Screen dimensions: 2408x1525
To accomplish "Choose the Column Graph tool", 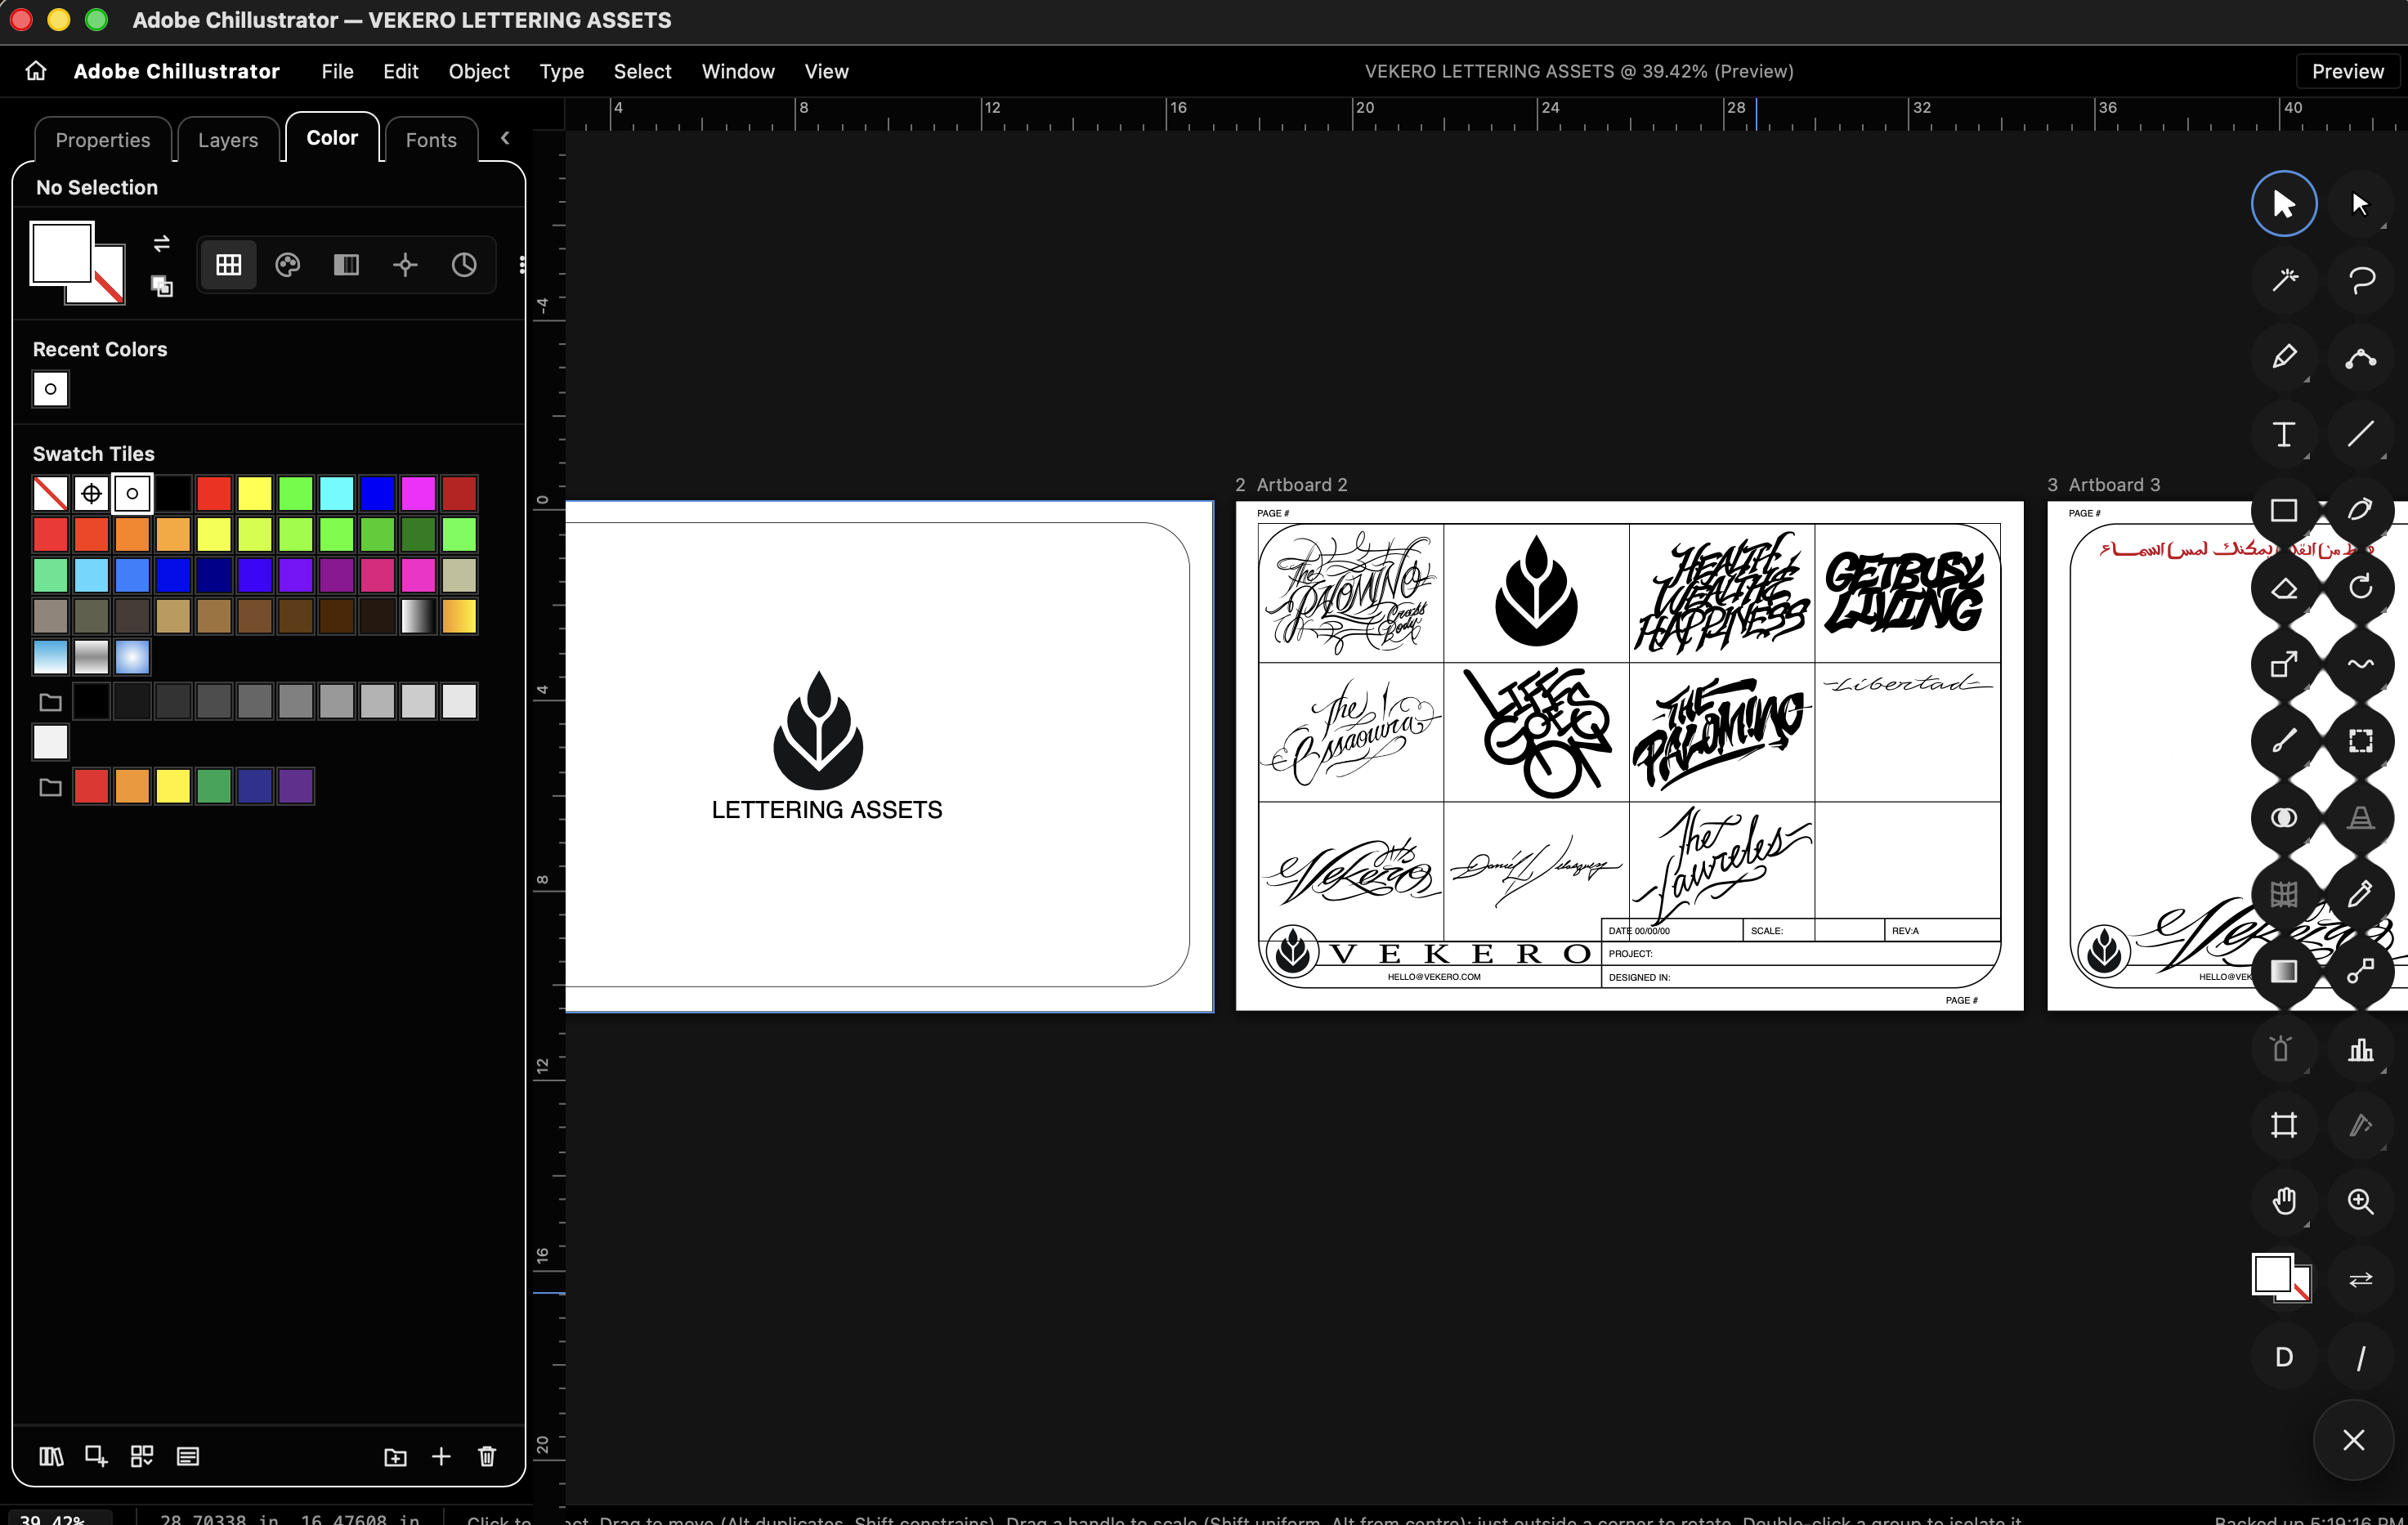I will (x=2360, y=1049).
